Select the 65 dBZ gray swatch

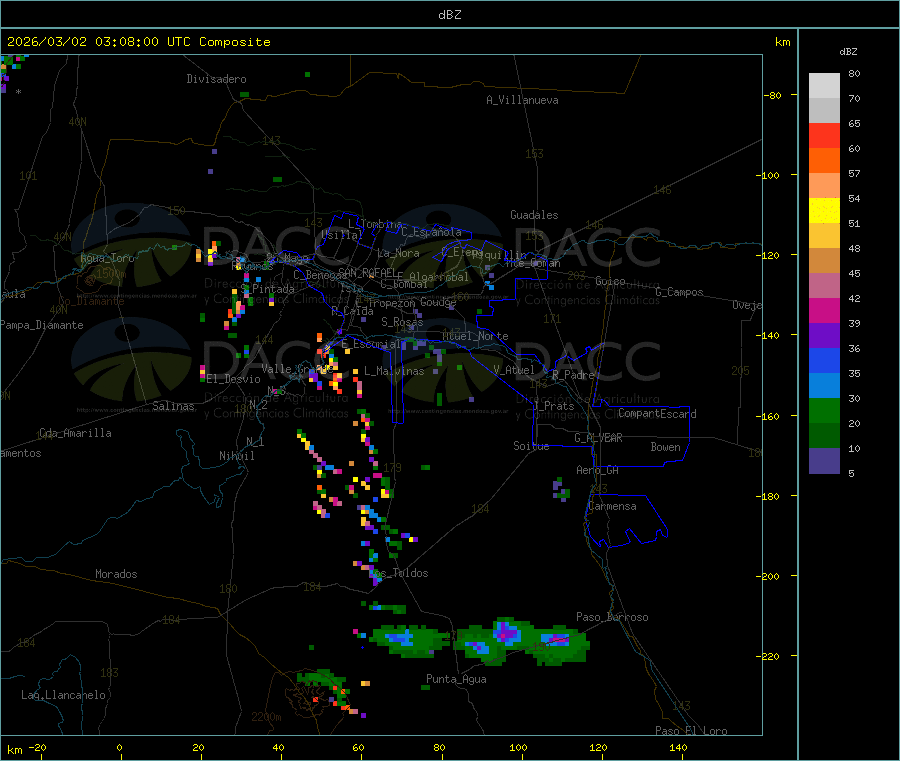[824, 111]
